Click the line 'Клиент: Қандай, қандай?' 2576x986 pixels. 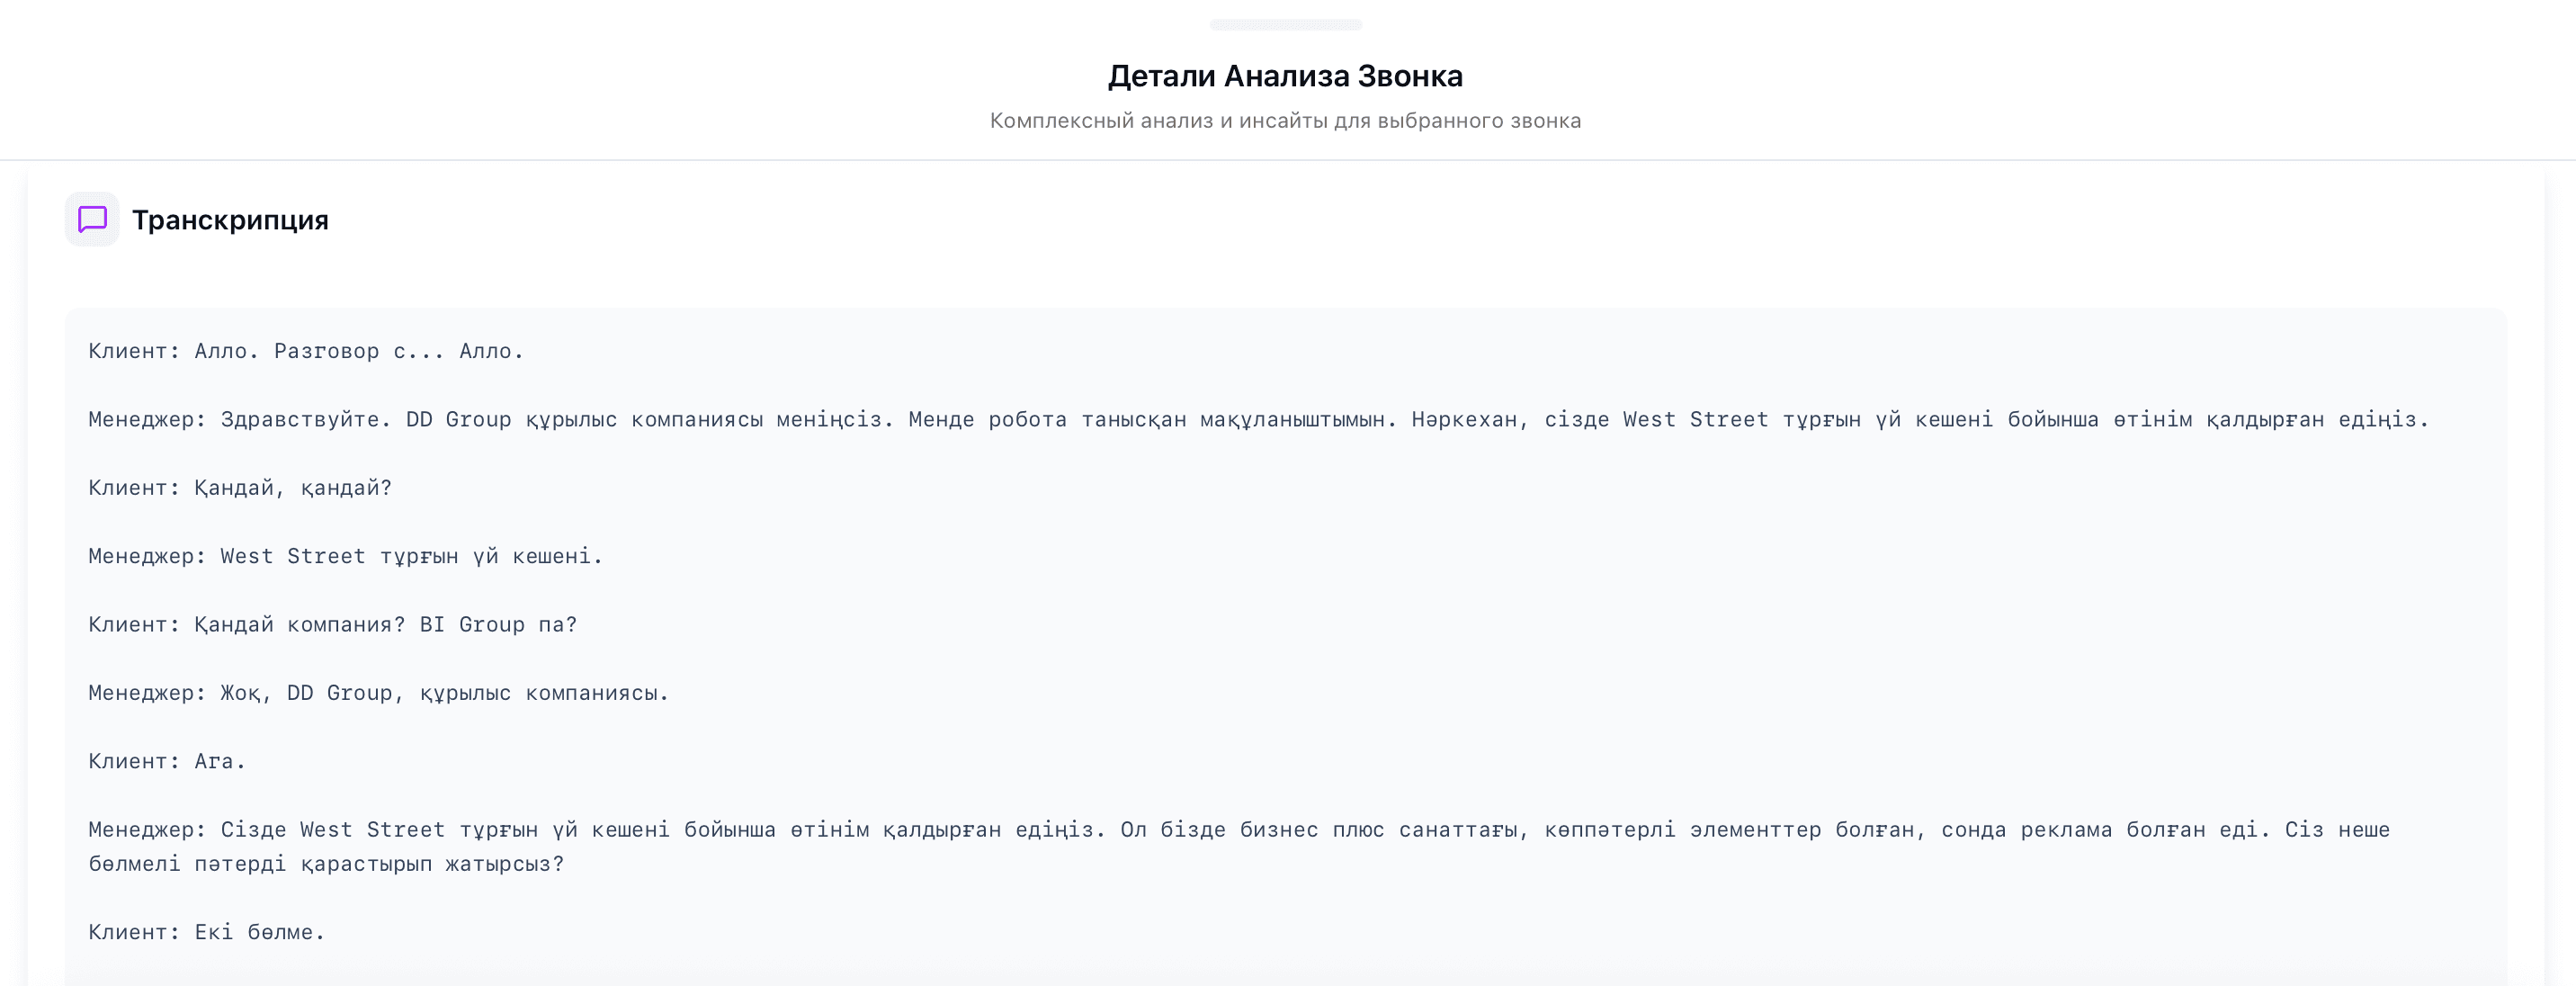240,488
